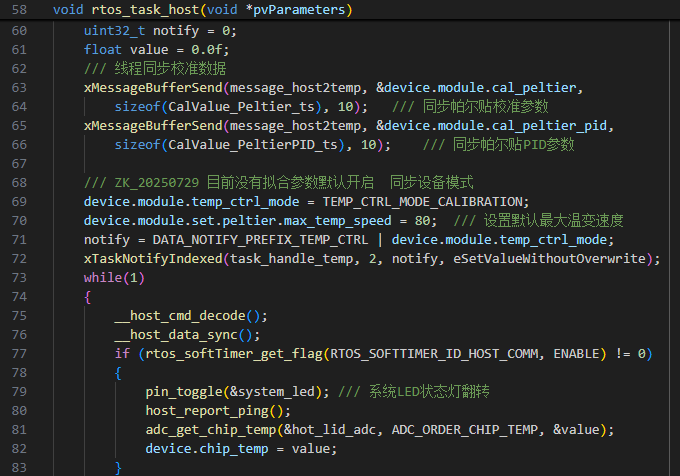The height and width of the screenshot is (476, 680).
Task: Click the while keyword on line 73
Action: (103, 277)
